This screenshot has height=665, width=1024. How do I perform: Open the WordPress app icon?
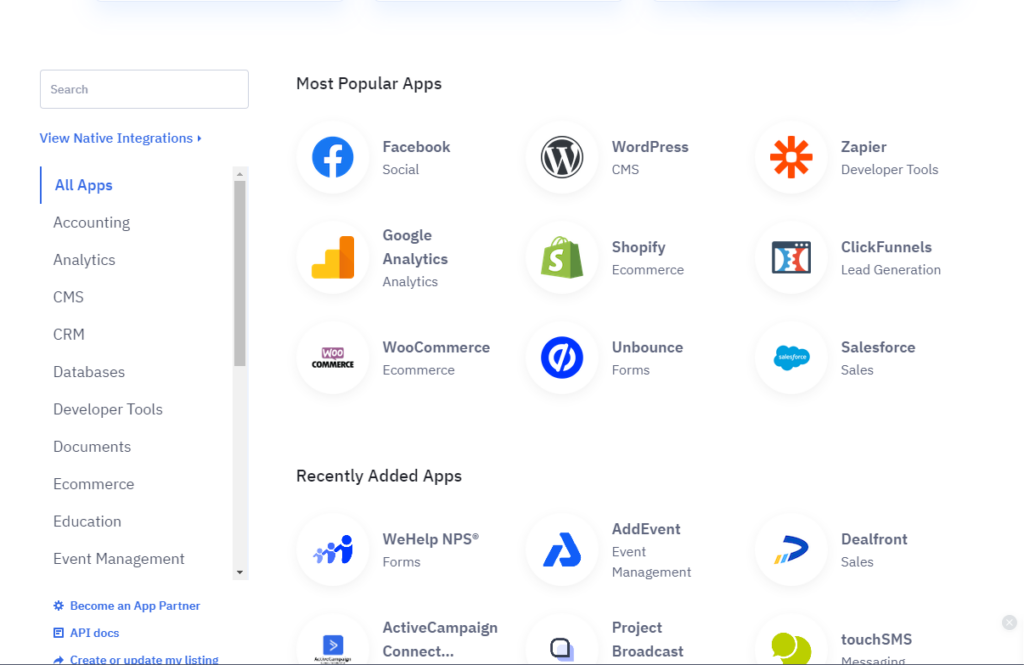pyautogui.click(x=562, y=157)
